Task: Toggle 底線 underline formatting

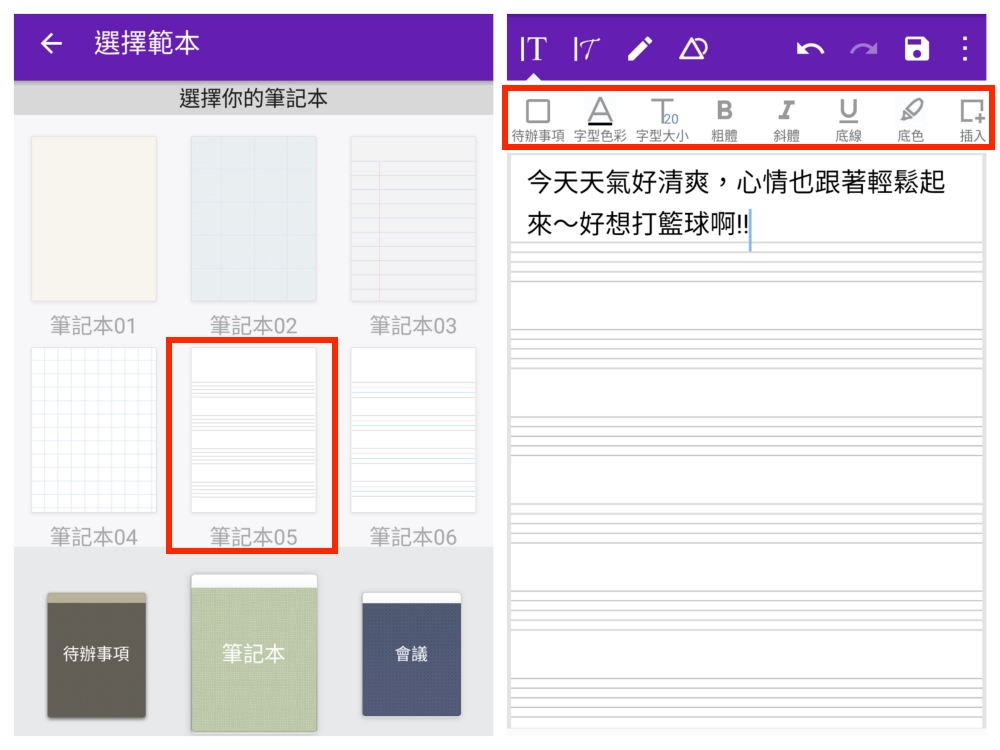Action: point(848,119)
